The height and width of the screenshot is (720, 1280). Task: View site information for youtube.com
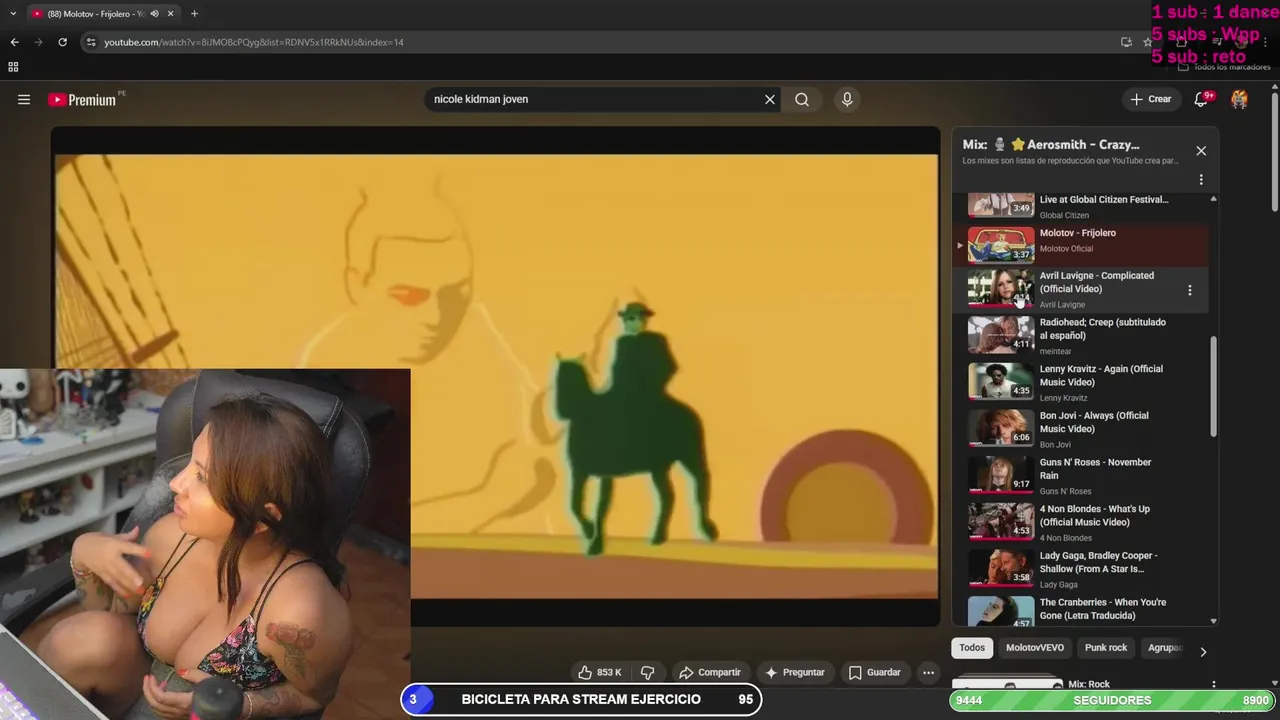pos(91,42)
